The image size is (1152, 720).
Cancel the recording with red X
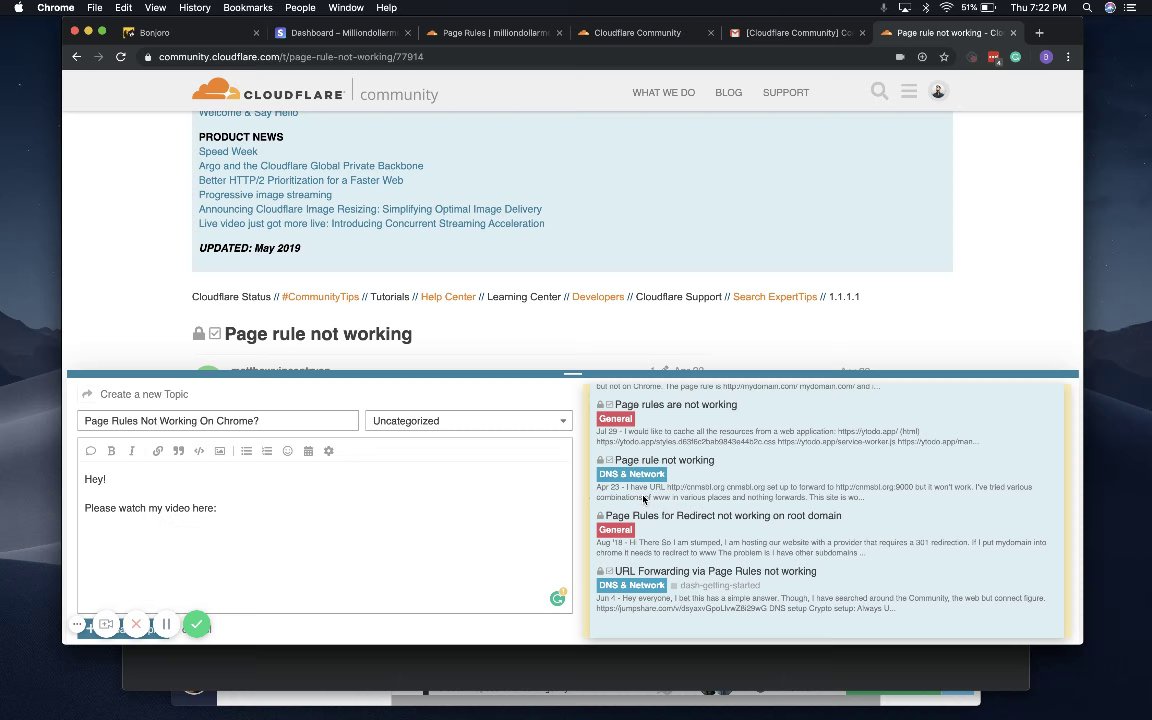[x=136, y=624]
